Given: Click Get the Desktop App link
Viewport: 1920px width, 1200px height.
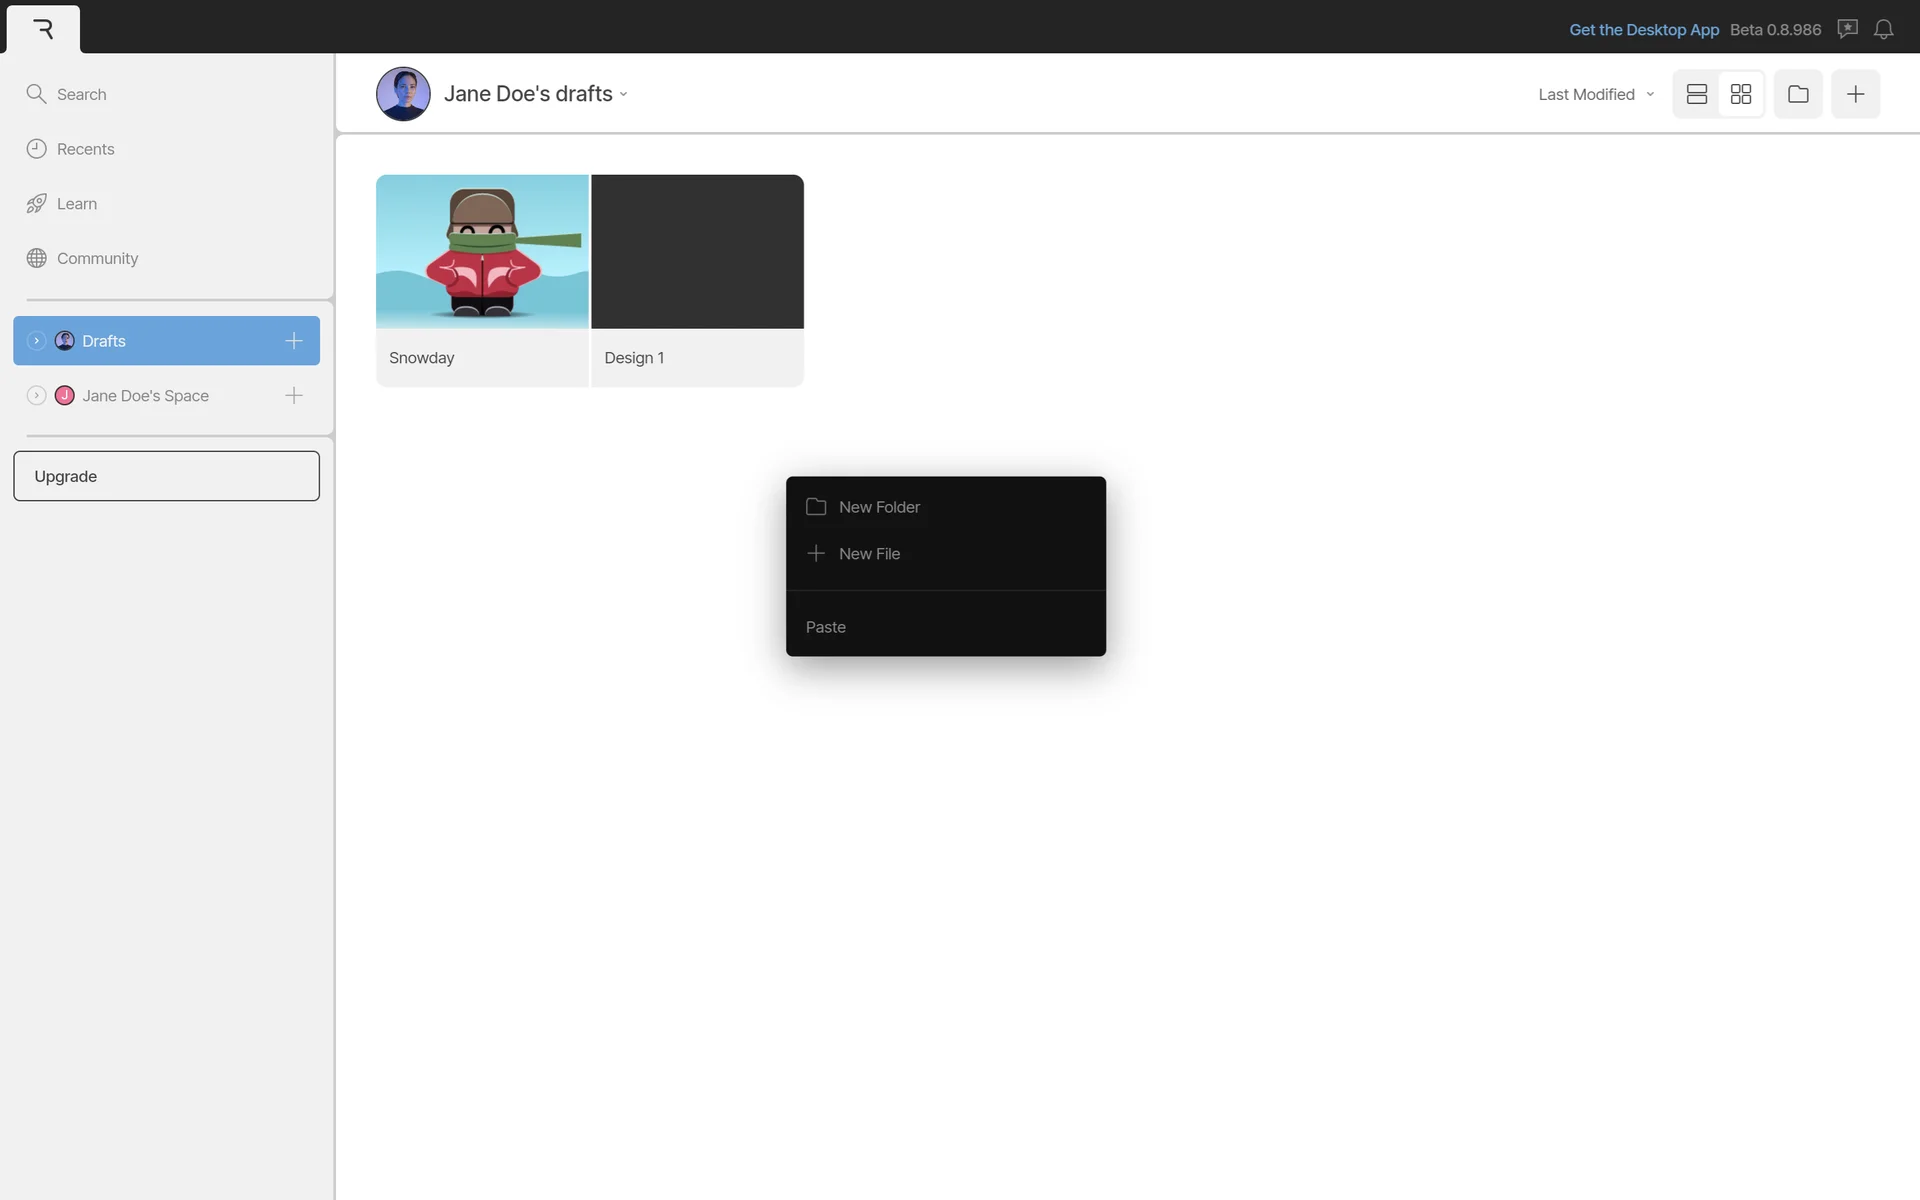Looking at the screenshot, I should [x=1643, y=30].
